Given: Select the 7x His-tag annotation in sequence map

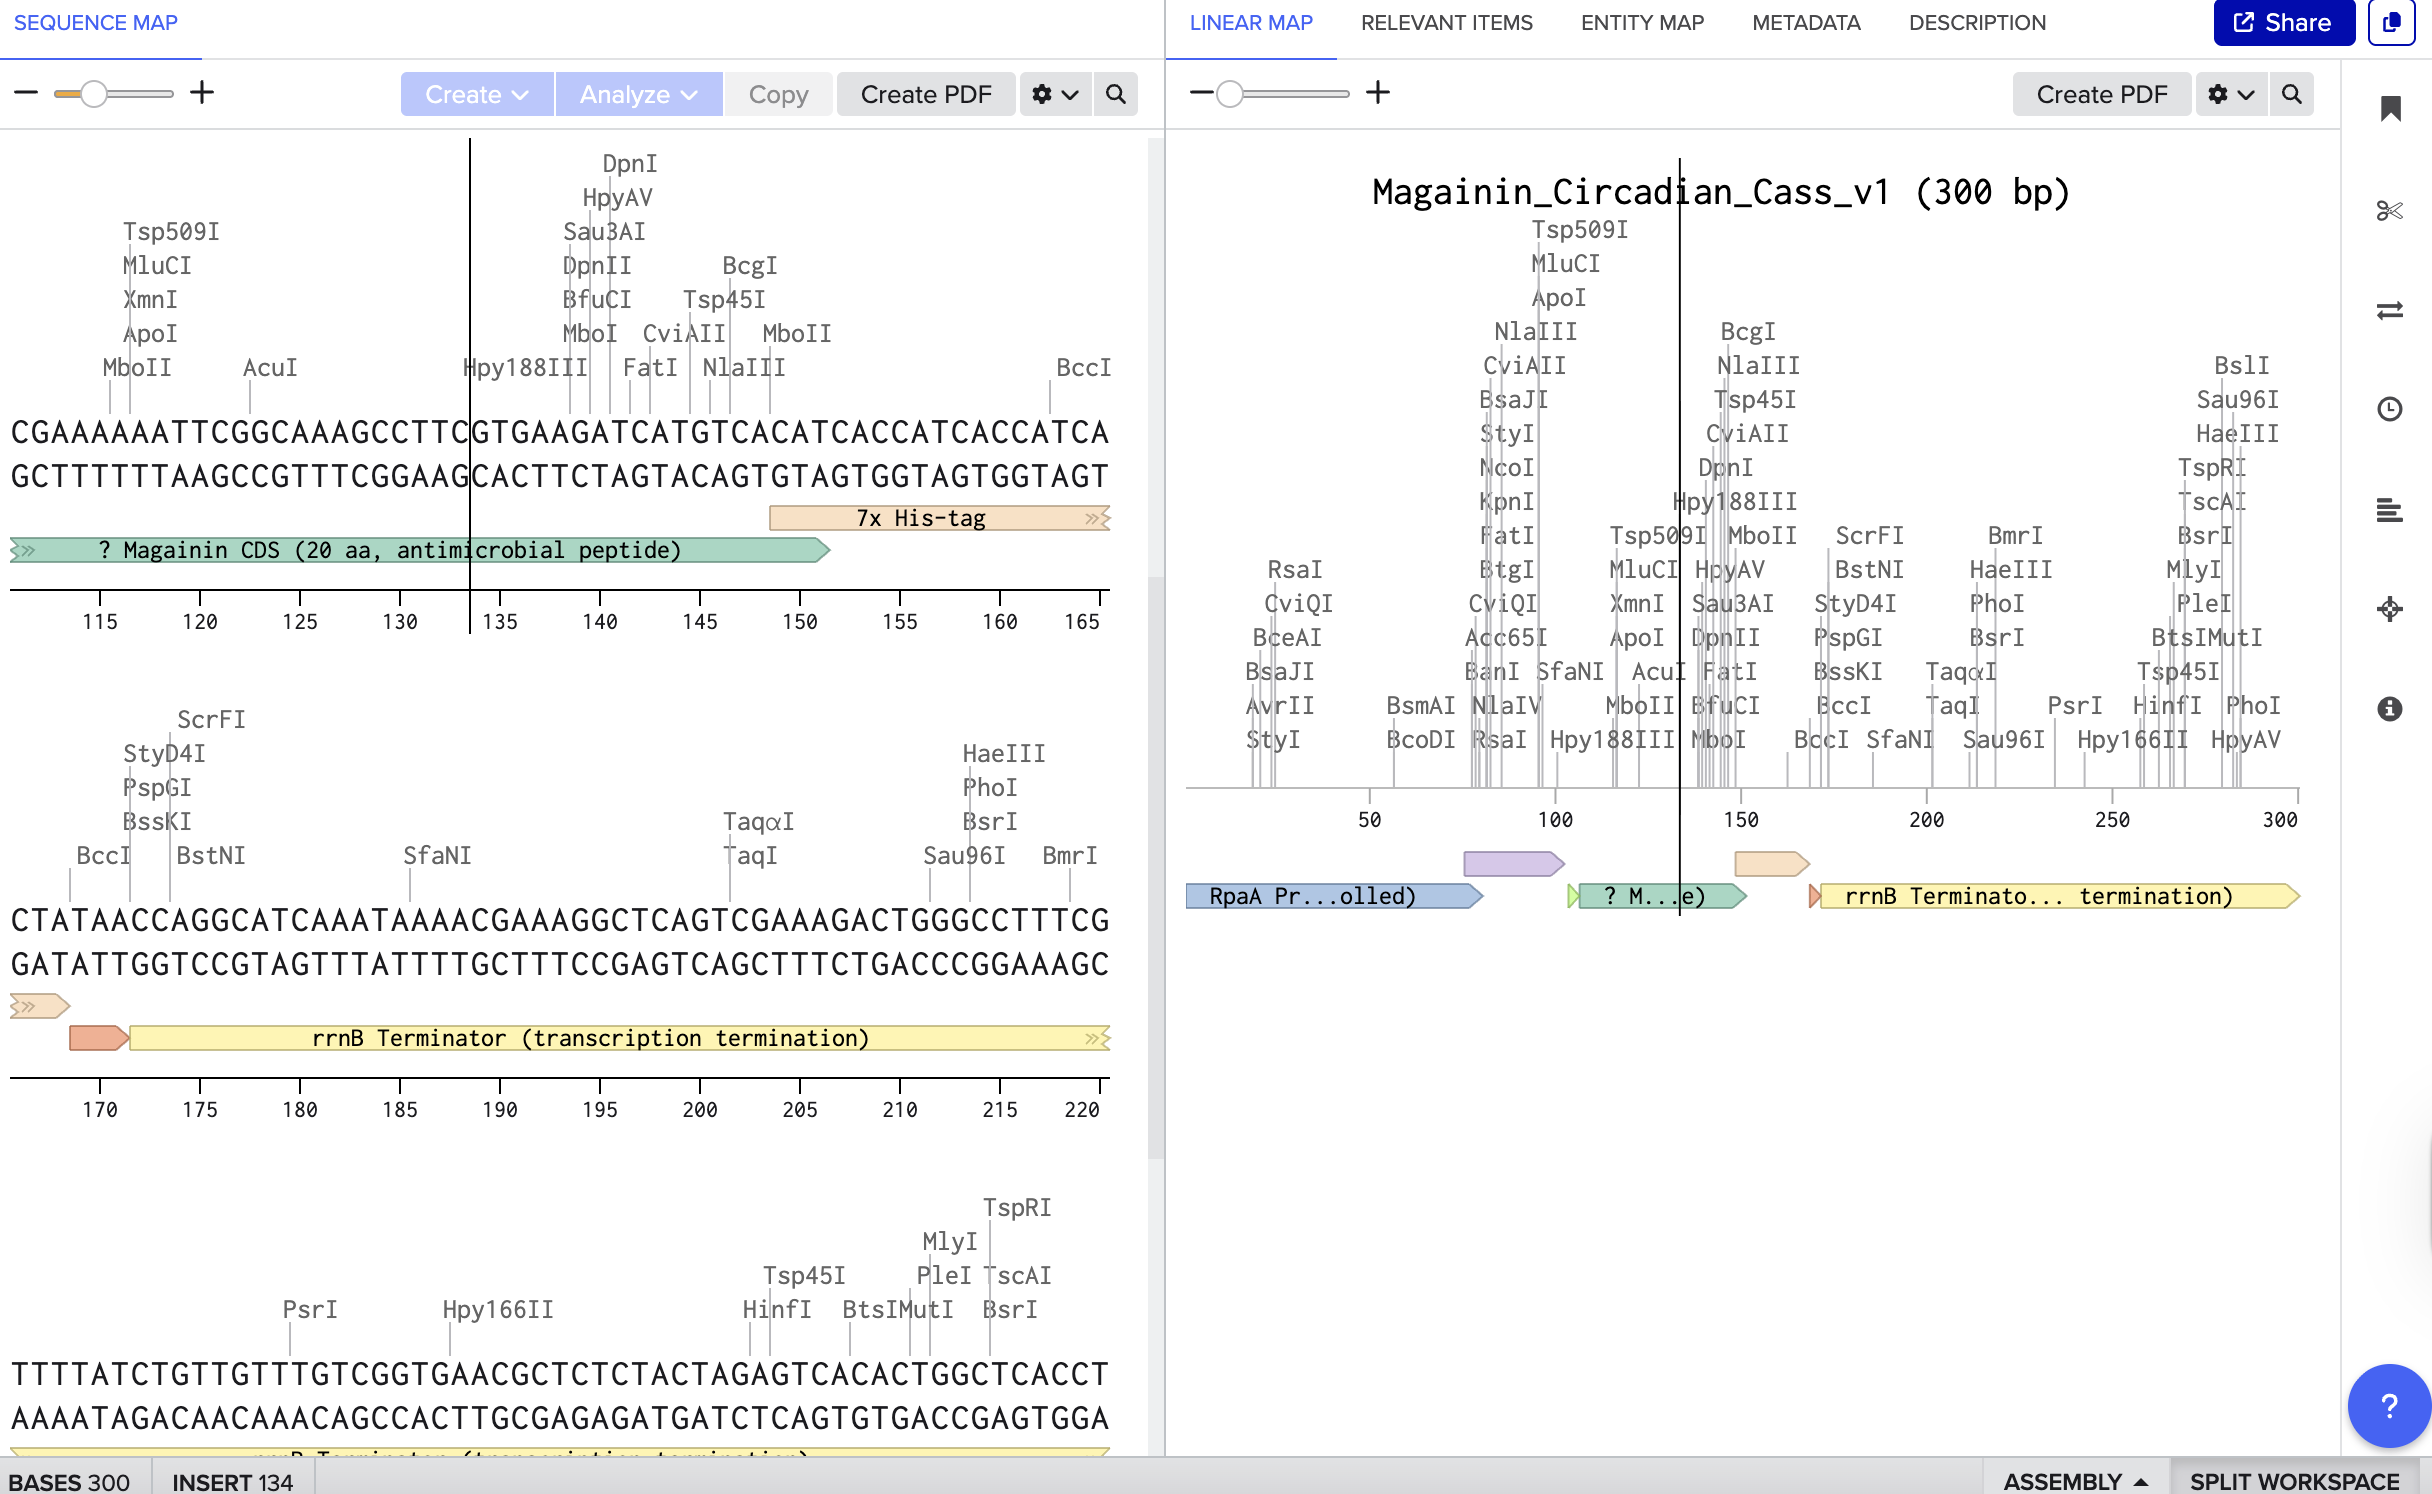Looking at the screenshot, I should click(x=940, y=518).
